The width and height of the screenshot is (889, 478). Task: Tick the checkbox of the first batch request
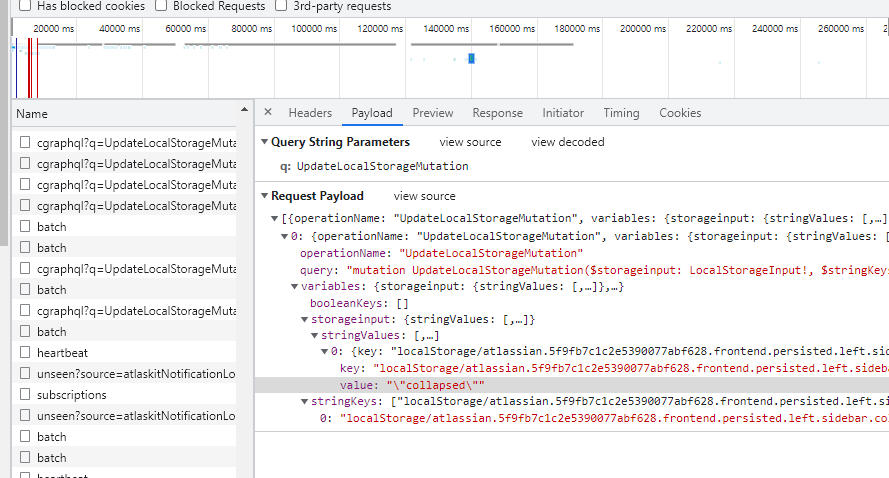coord(25,226)
